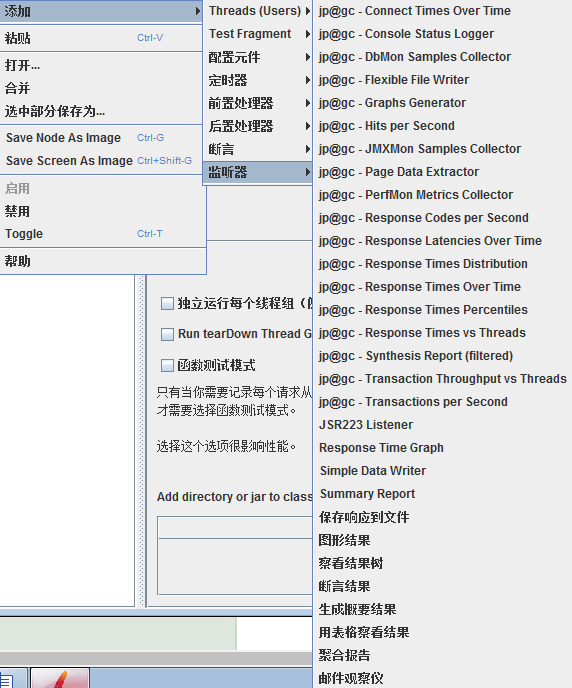Image resolution: width=572 pixels, height=688 pixels.
Task: Open 帮助 from the context menu
Action: (x=103, y=261)
